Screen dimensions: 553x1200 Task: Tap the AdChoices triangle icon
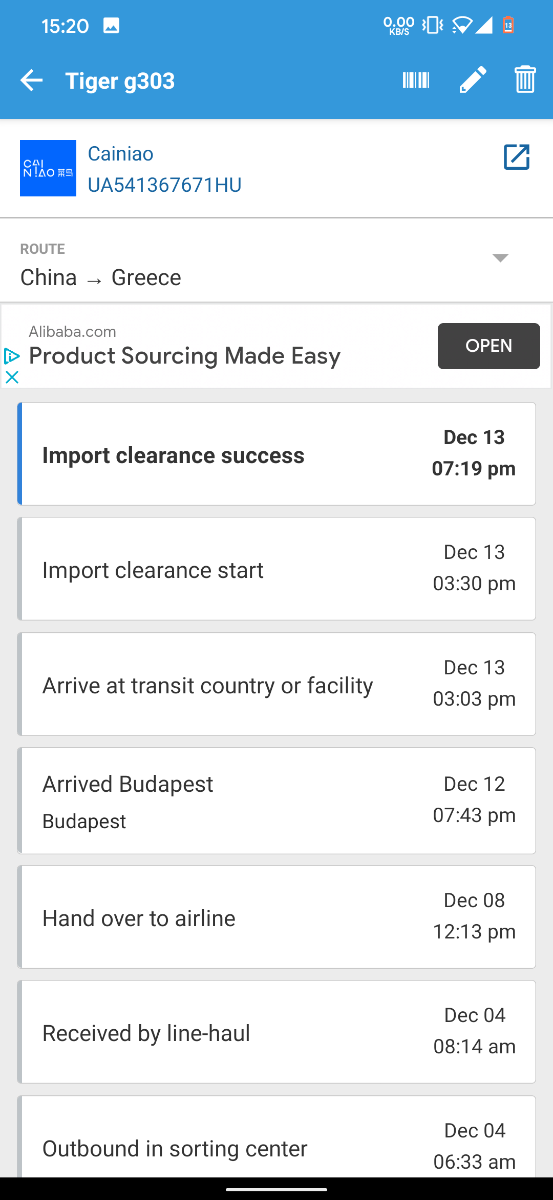coord(12,355)
